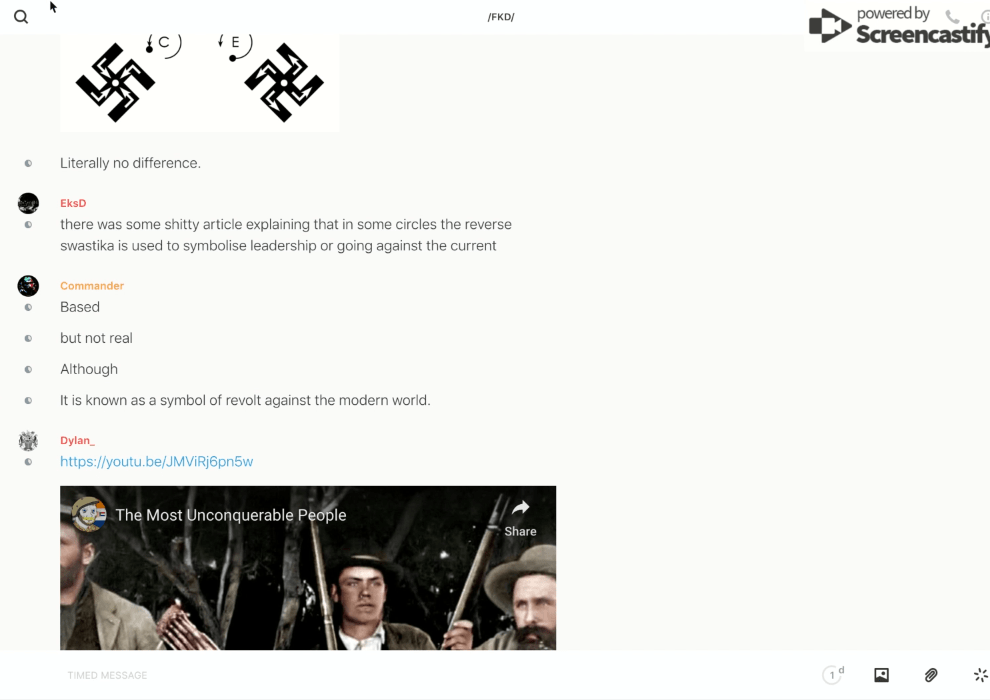Click the Commander username
Image resolution: width=990 pixels, height=700 pixels.
coord(92,286)
